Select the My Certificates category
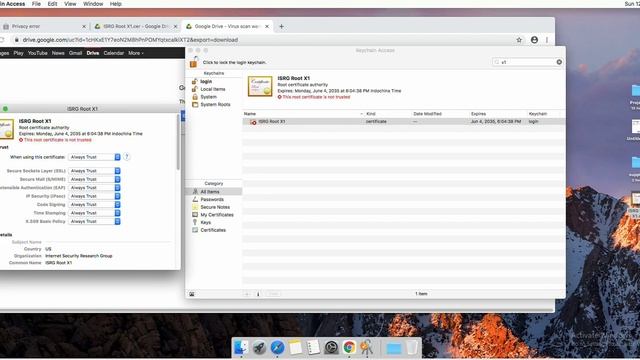640x360 pixels. pos(217,215)
